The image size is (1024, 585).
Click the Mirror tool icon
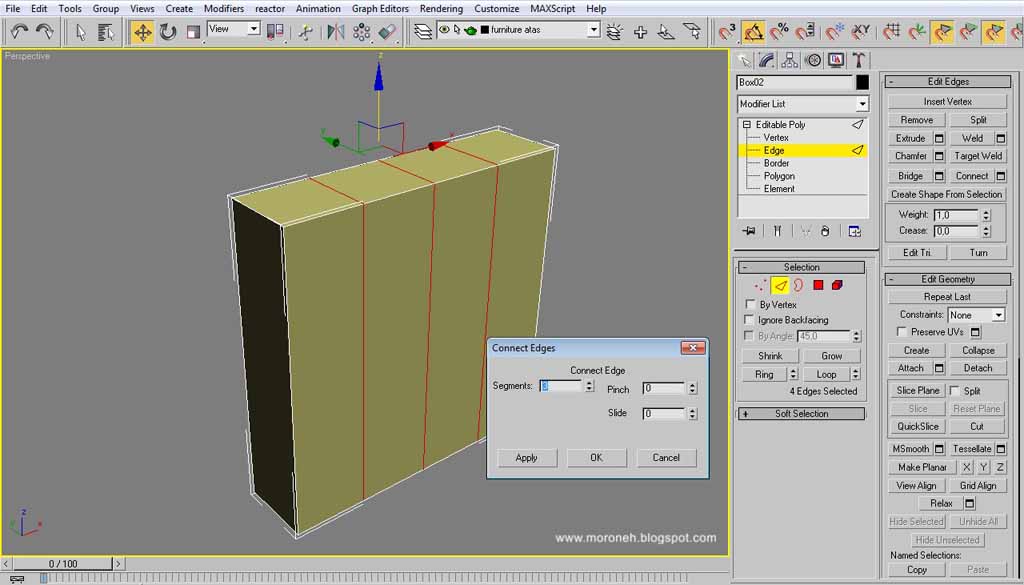pyautogui.click(x=336, y=31)
